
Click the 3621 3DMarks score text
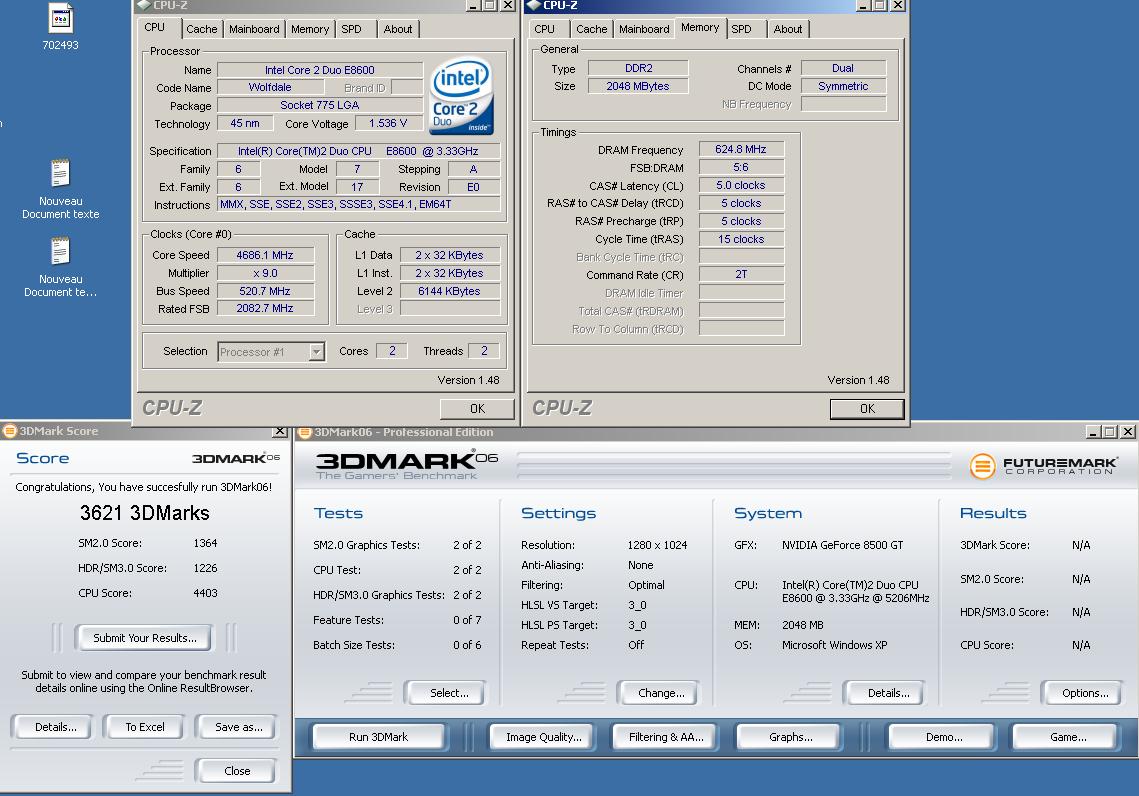coord(145,513)
